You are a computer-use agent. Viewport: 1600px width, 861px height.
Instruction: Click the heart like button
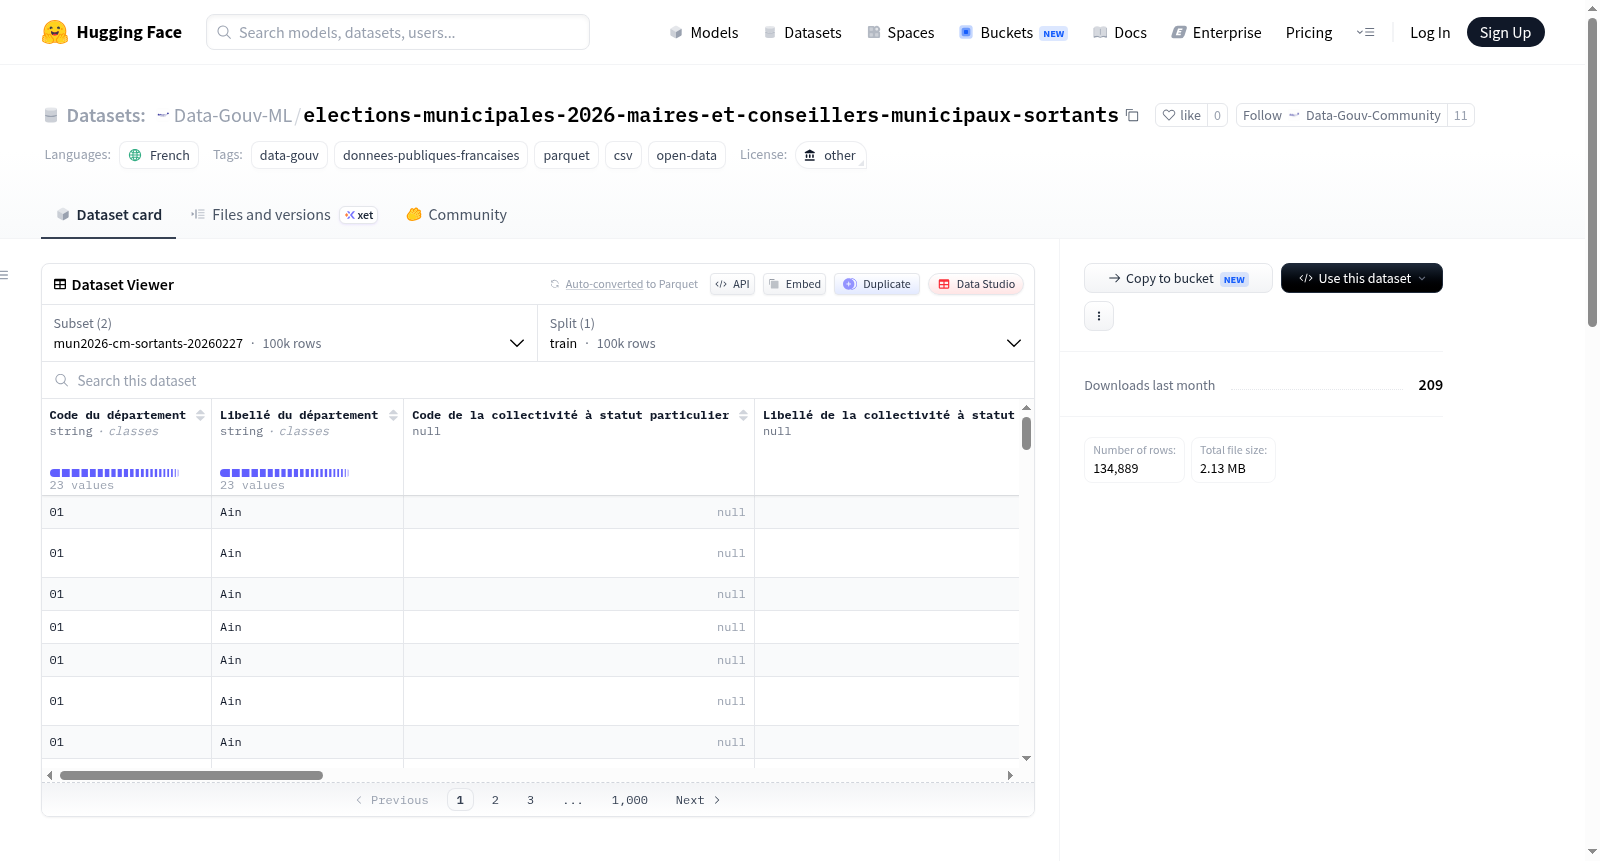coord(1181,115)
